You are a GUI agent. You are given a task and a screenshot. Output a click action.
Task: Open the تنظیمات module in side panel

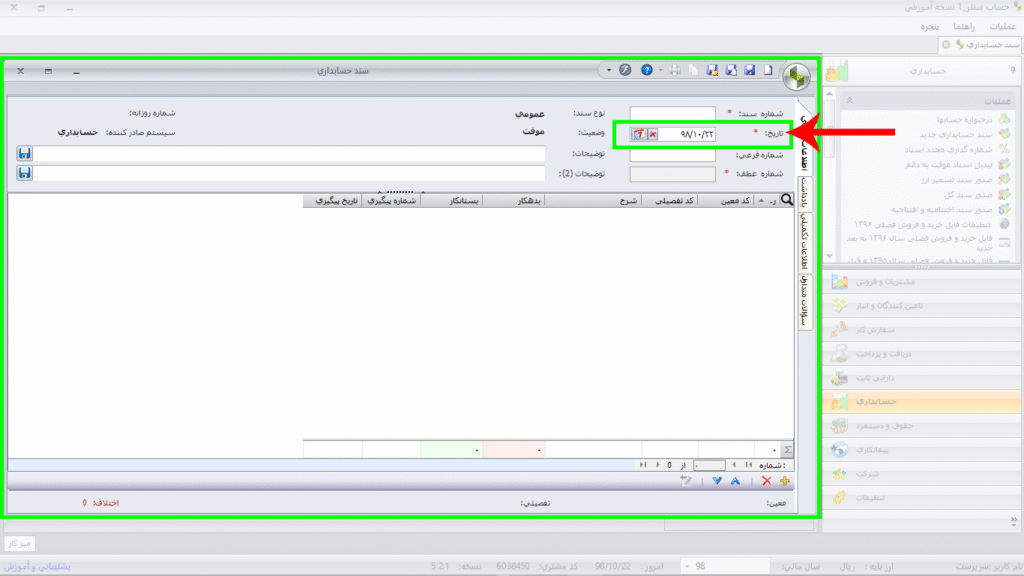click(921, 498)
